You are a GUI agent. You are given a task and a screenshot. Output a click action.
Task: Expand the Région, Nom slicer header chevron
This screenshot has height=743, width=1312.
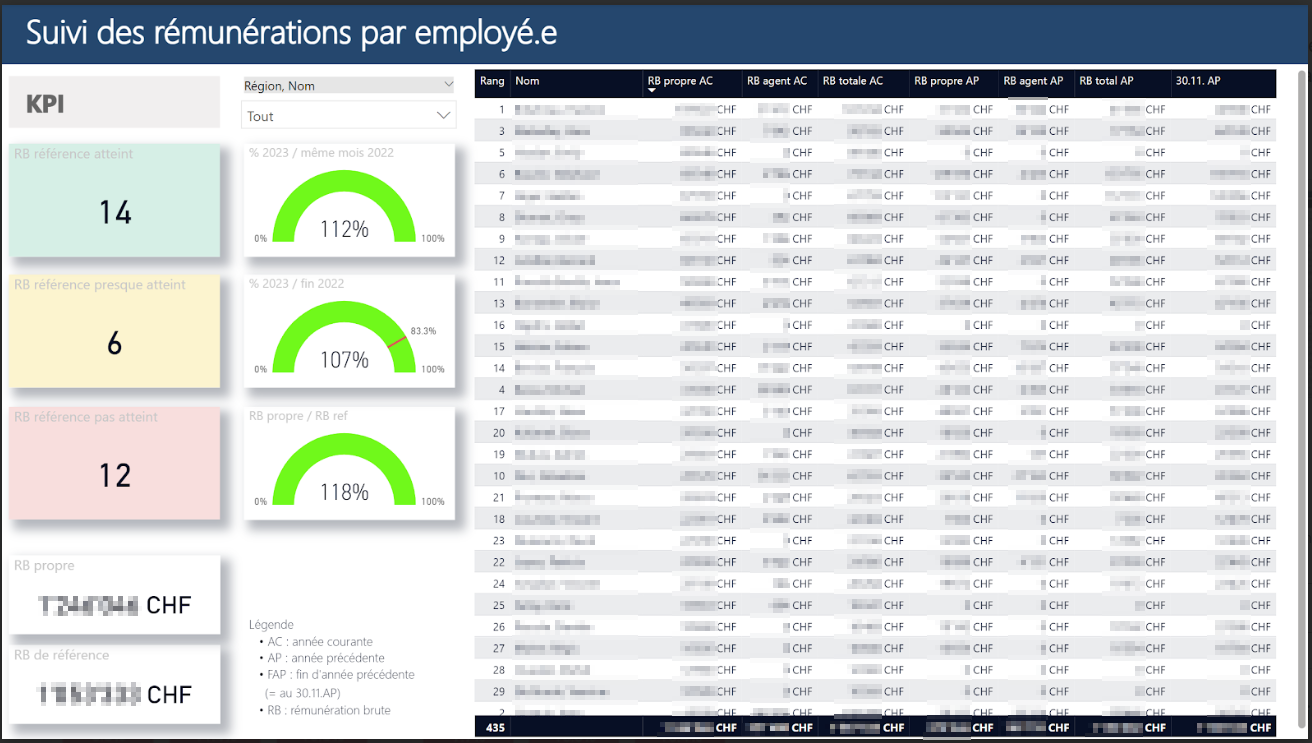point(446,86)
